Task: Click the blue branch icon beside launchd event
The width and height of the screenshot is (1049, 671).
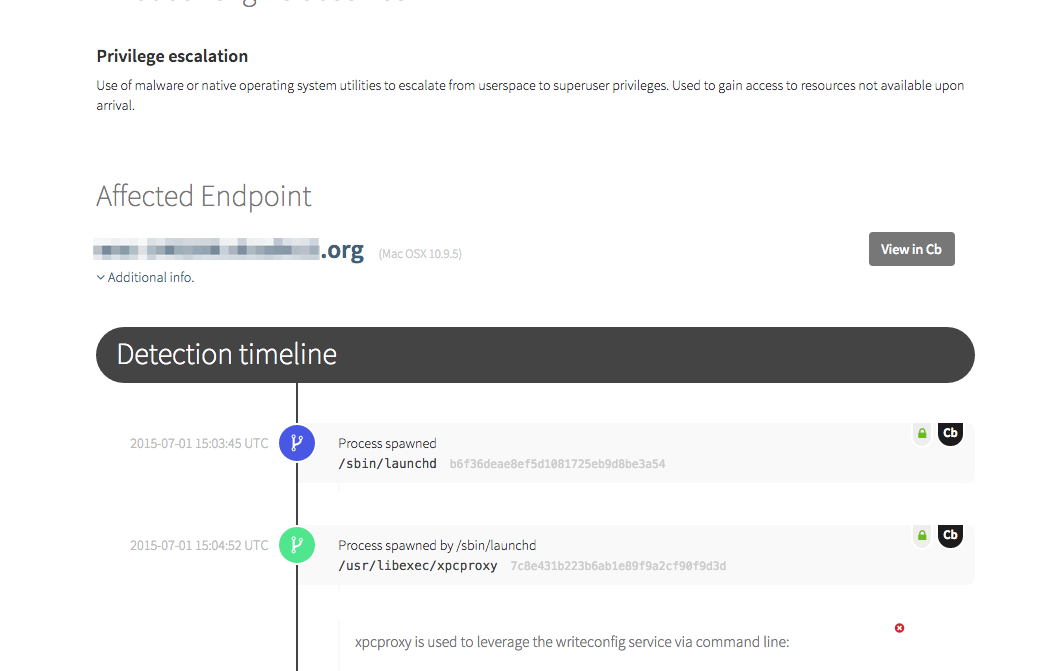Action: point(297,443)
